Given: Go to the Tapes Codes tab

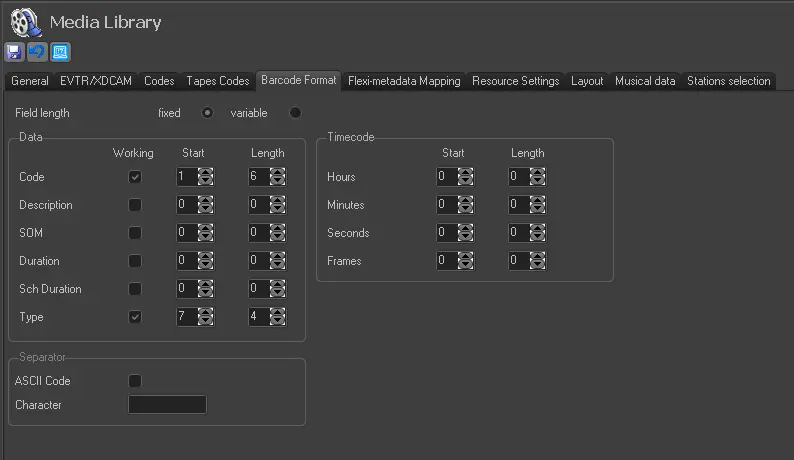Looking at the screenshot, I should [217, 81].
